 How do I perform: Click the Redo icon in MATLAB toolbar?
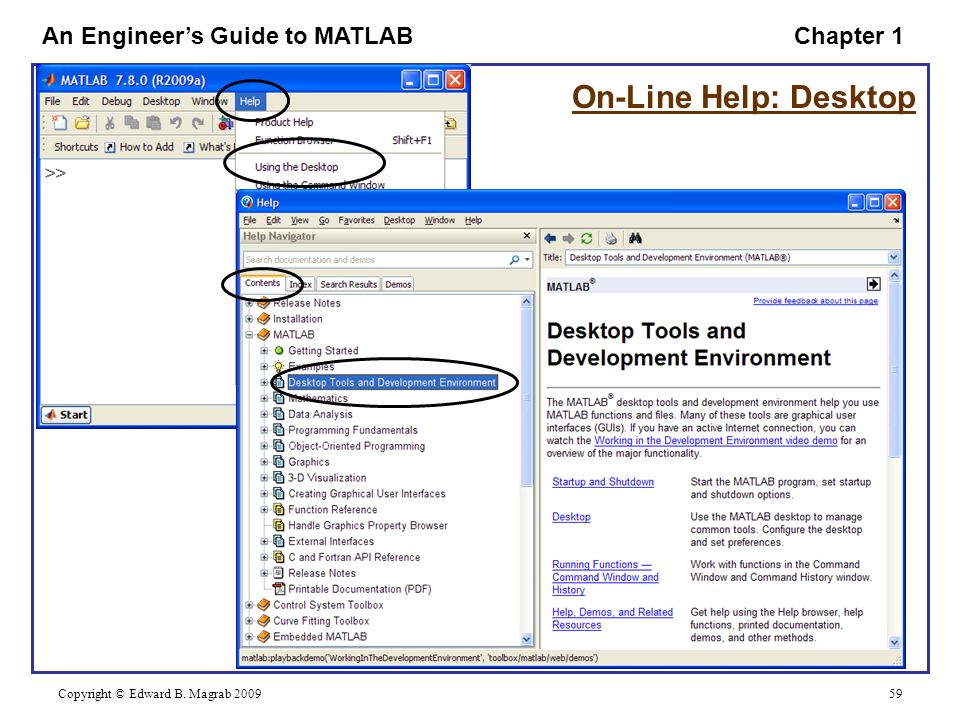click(x=198, y=123)
